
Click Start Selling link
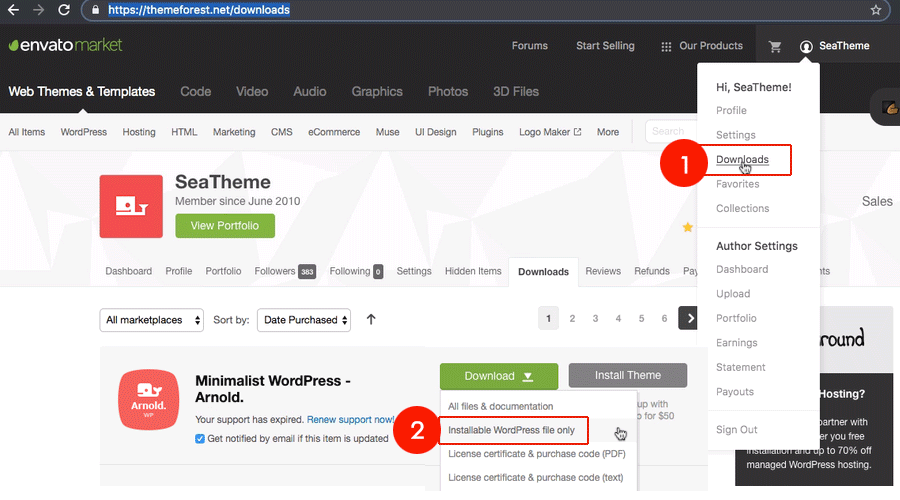click(x=606, y=46)
